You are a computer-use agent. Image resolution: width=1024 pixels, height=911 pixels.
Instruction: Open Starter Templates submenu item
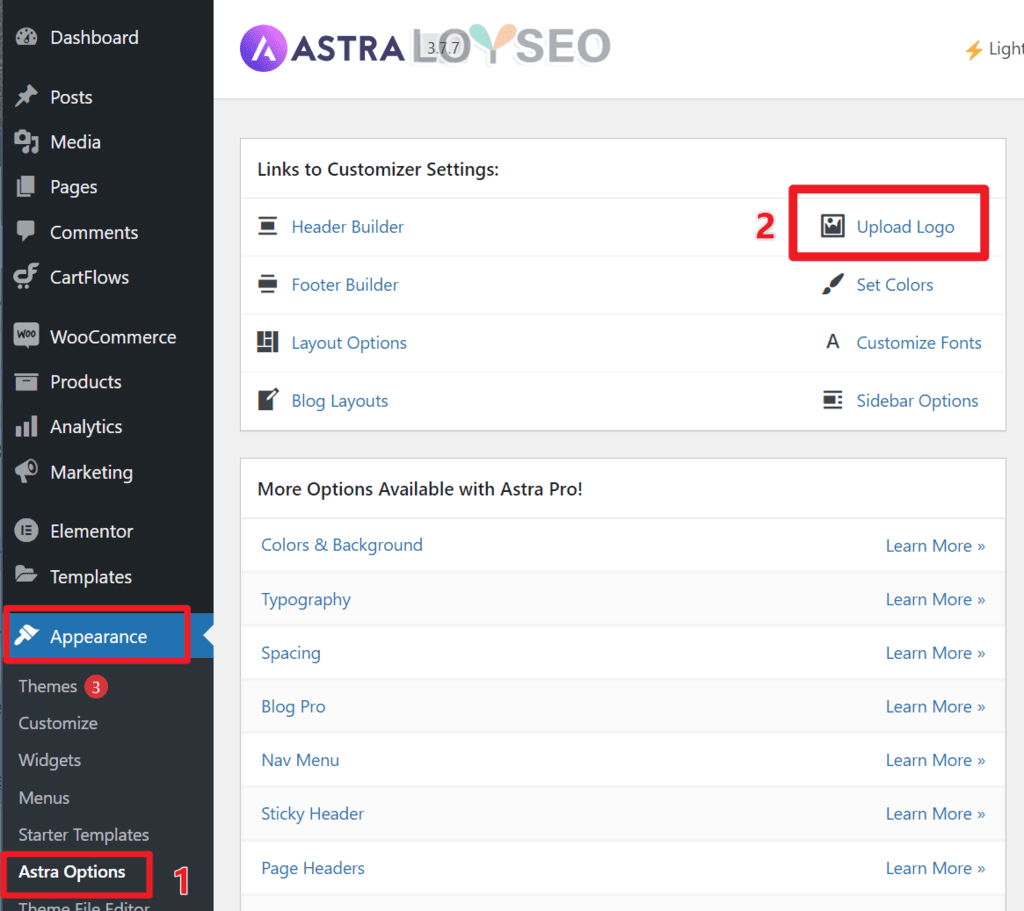(x=84, y=835)
